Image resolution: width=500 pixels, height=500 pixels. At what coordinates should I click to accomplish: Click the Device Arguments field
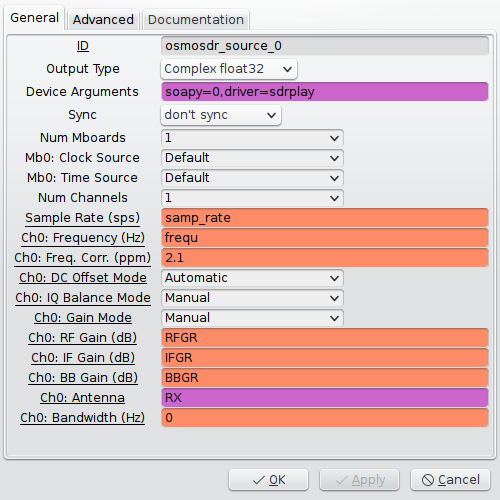[325, 92]
